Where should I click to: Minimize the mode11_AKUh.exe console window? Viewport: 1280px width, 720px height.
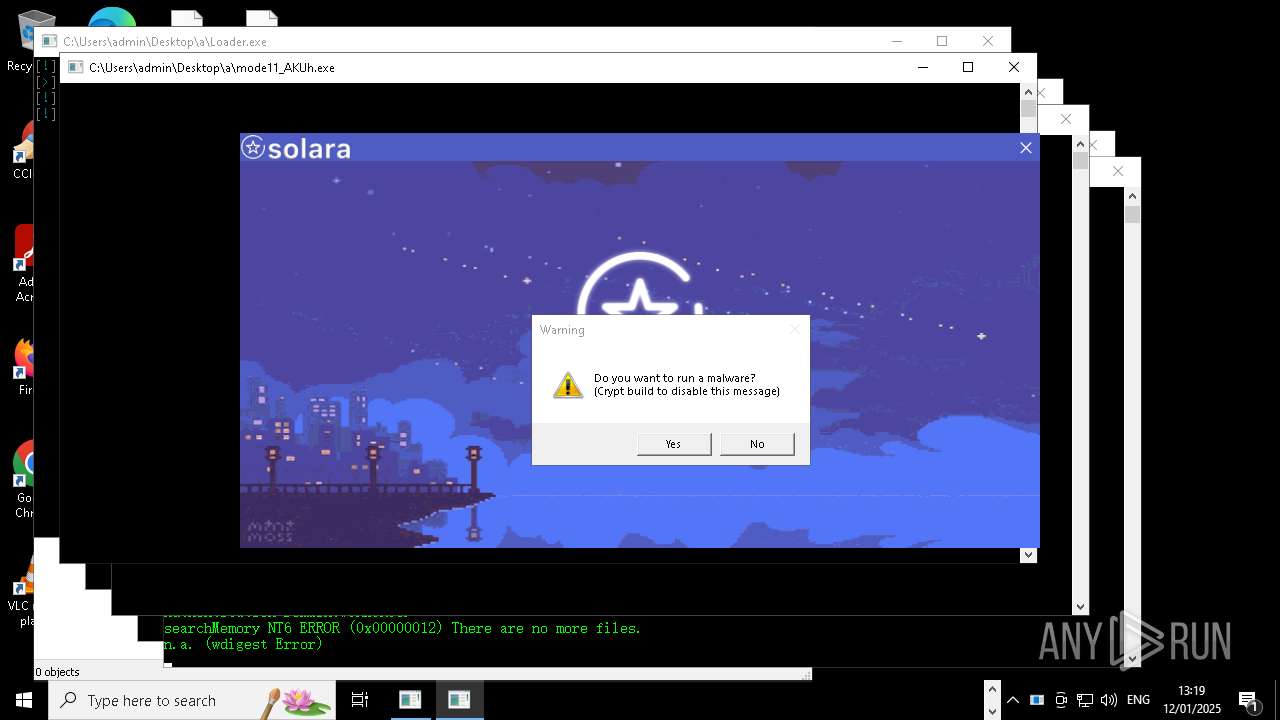pos(922,67)
